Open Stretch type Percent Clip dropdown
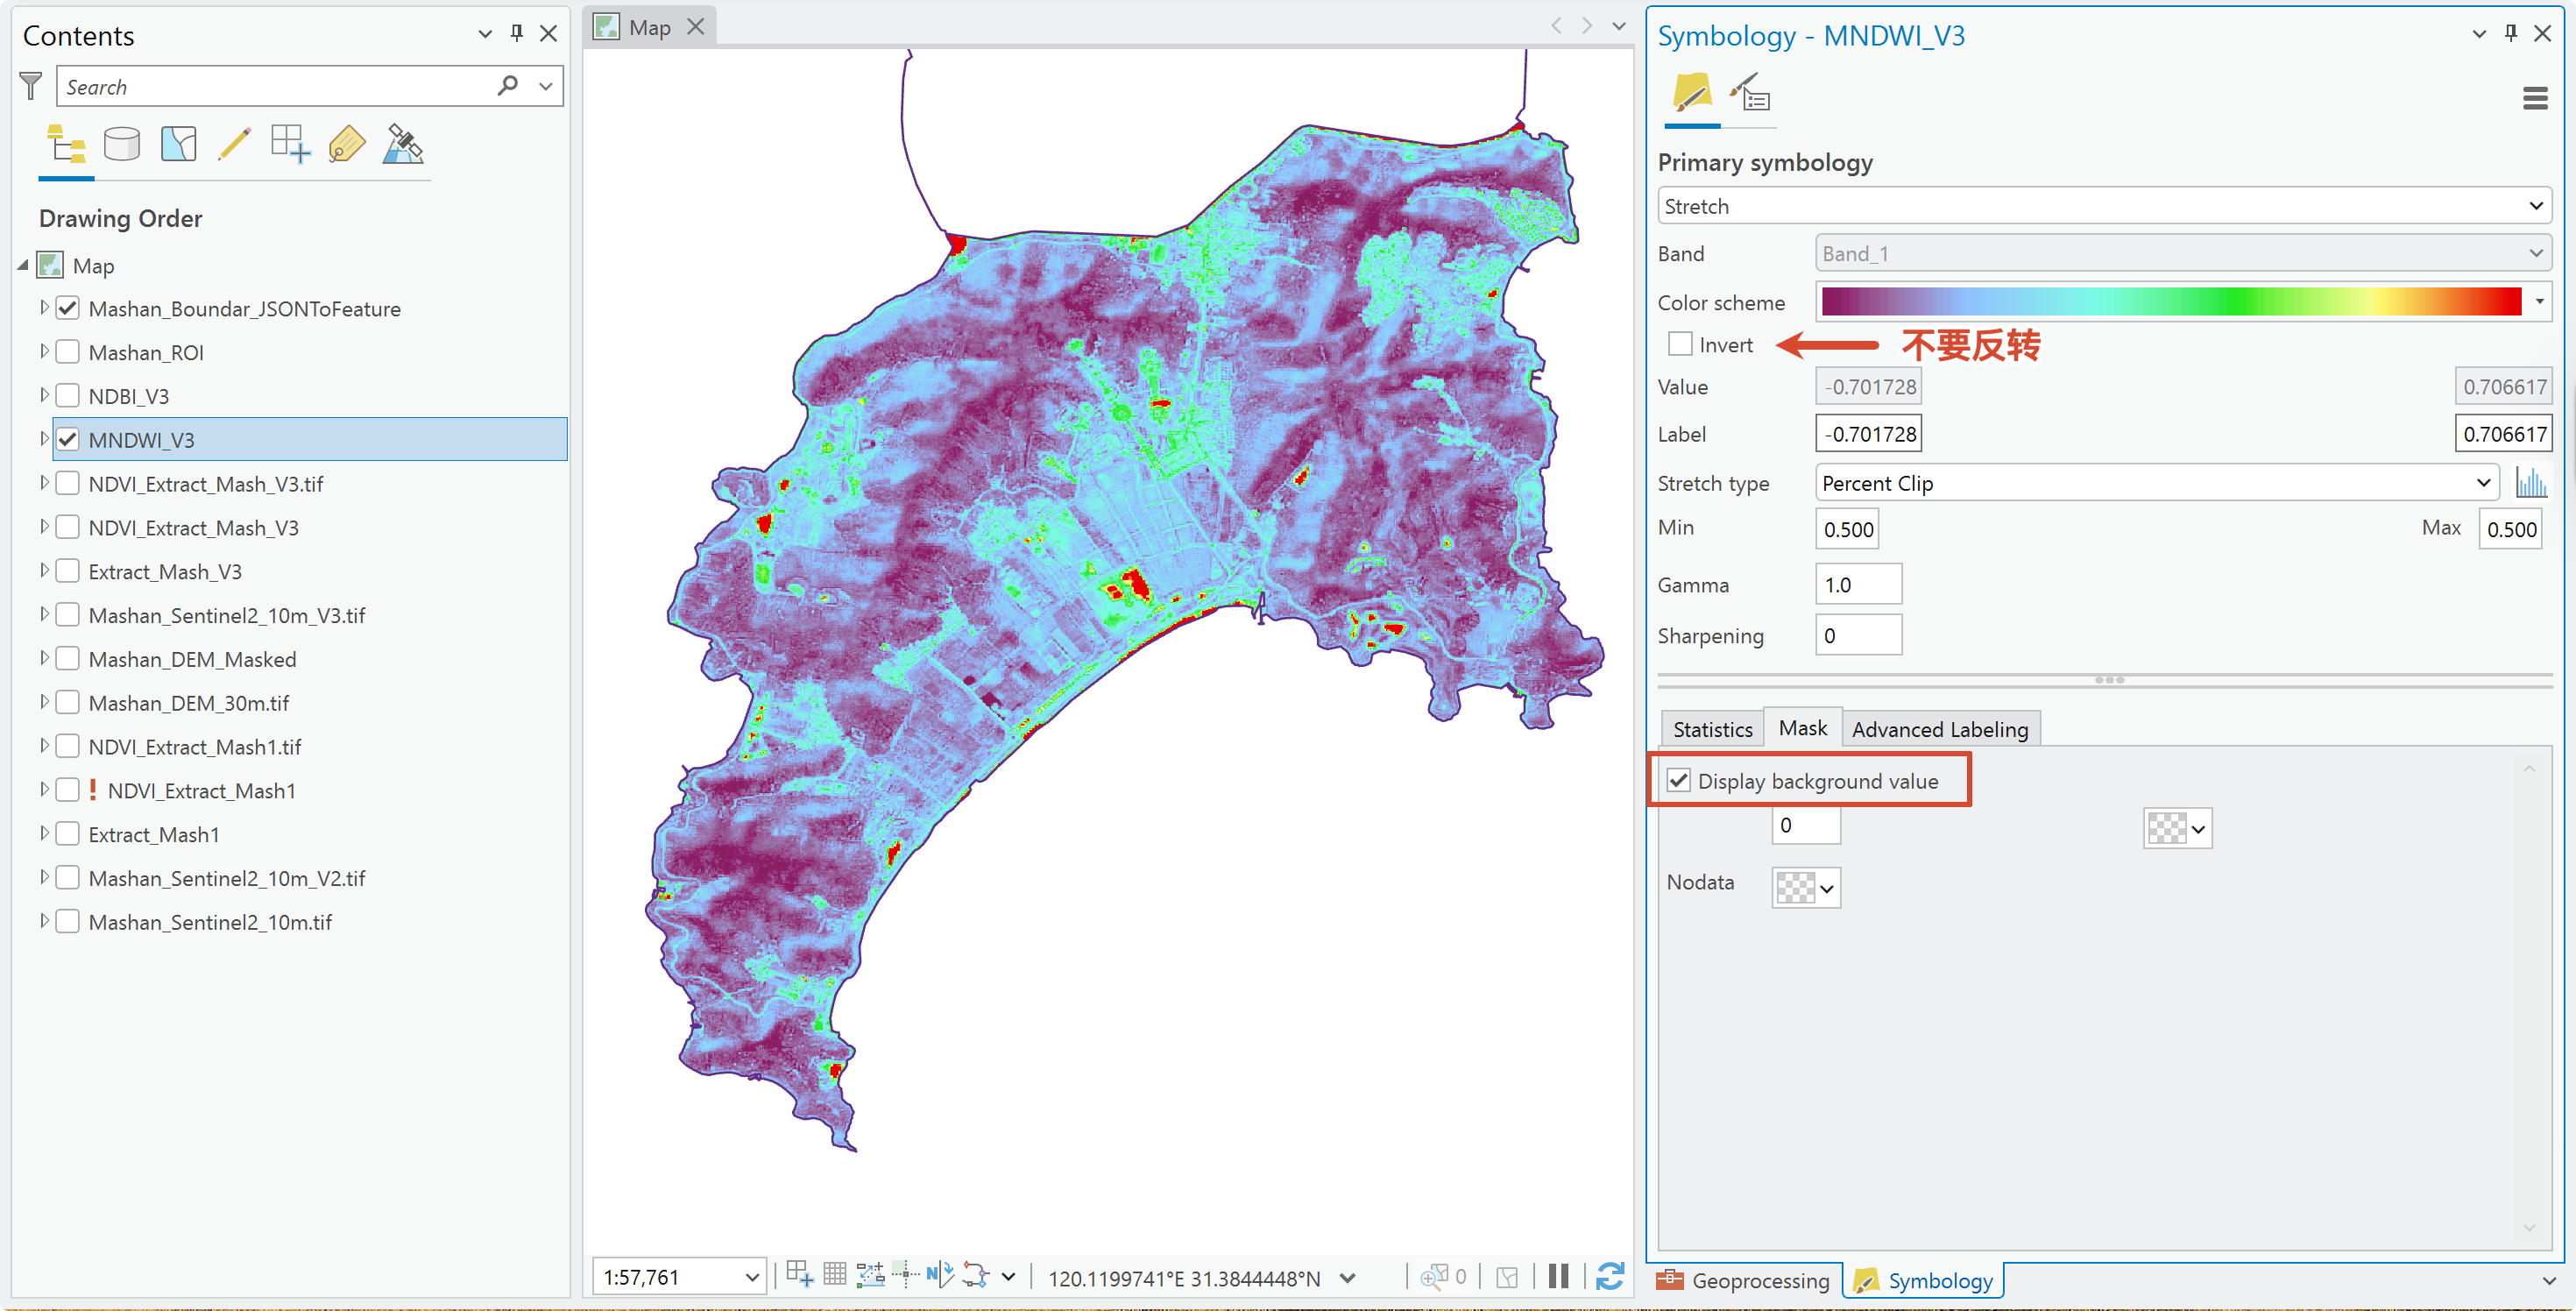Viewport: 2576px width, 1311px height. (2156, 484)
